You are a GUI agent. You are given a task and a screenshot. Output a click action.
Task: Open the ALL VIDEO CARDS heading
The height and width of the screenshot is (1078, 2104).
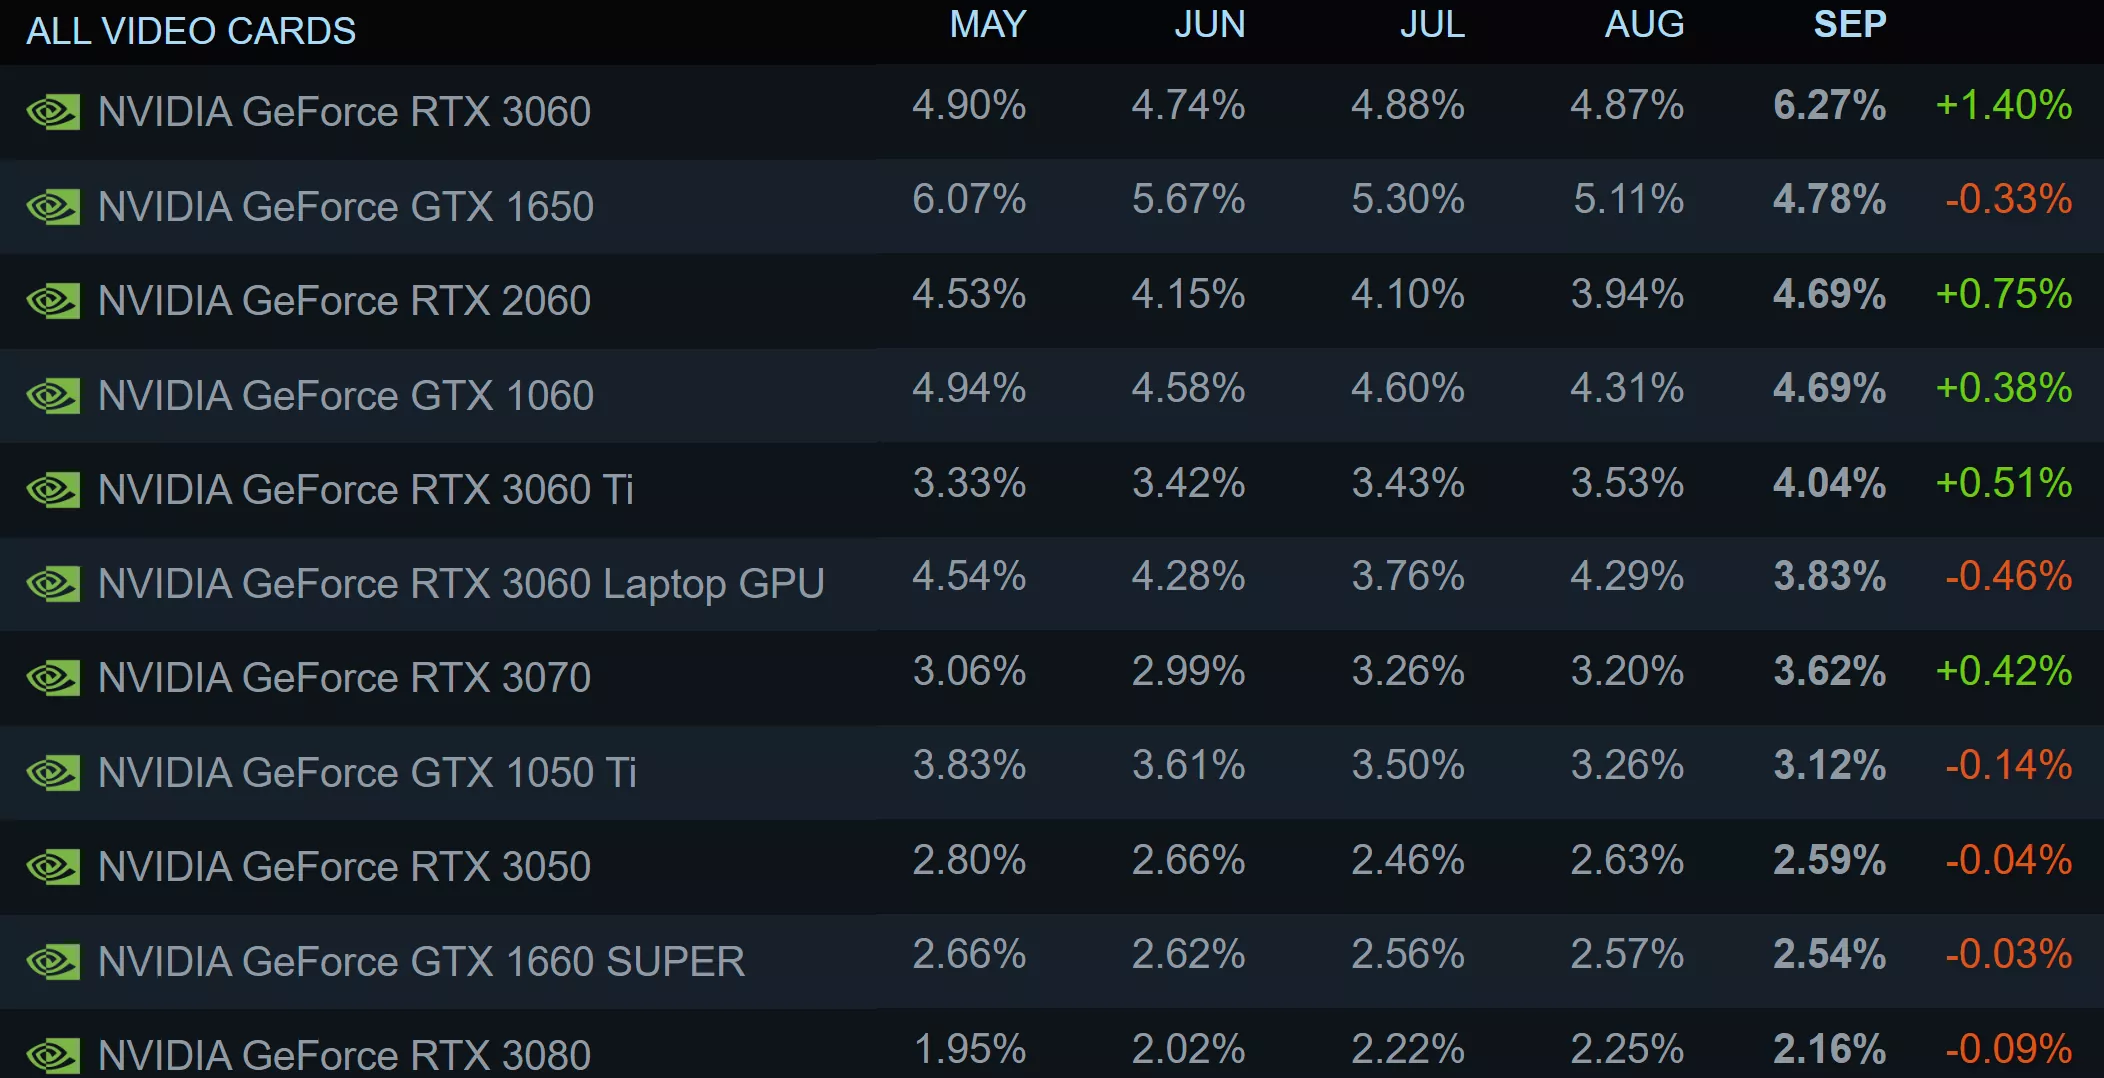click(x=191, y=31)
